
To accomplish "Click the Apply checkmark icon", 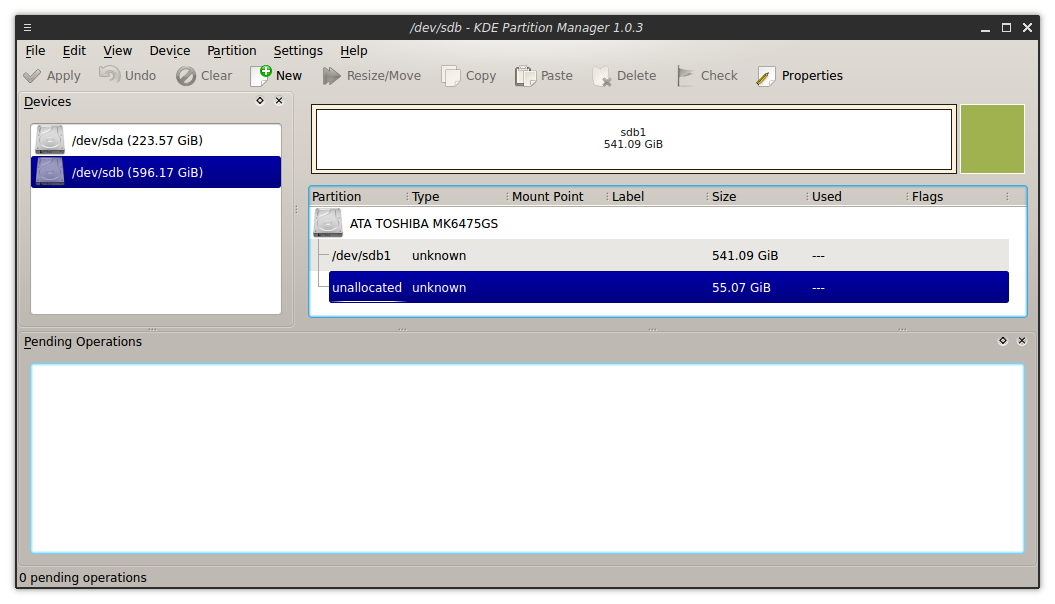I will (32, 76).
